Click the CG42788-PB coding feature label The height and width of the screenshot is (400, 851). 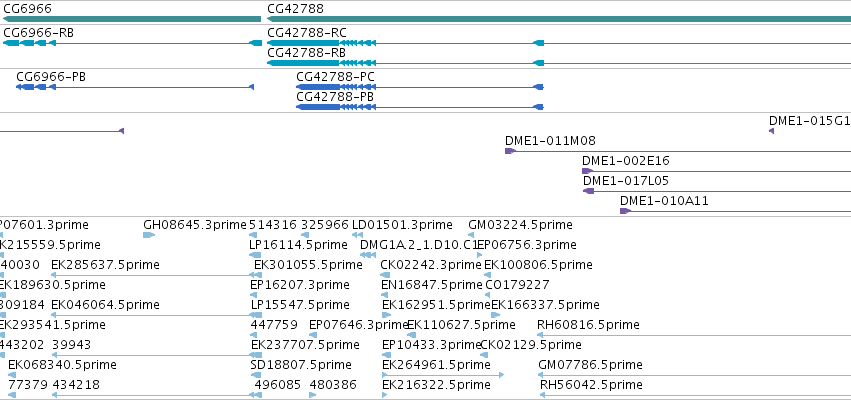tap(335, 97)
